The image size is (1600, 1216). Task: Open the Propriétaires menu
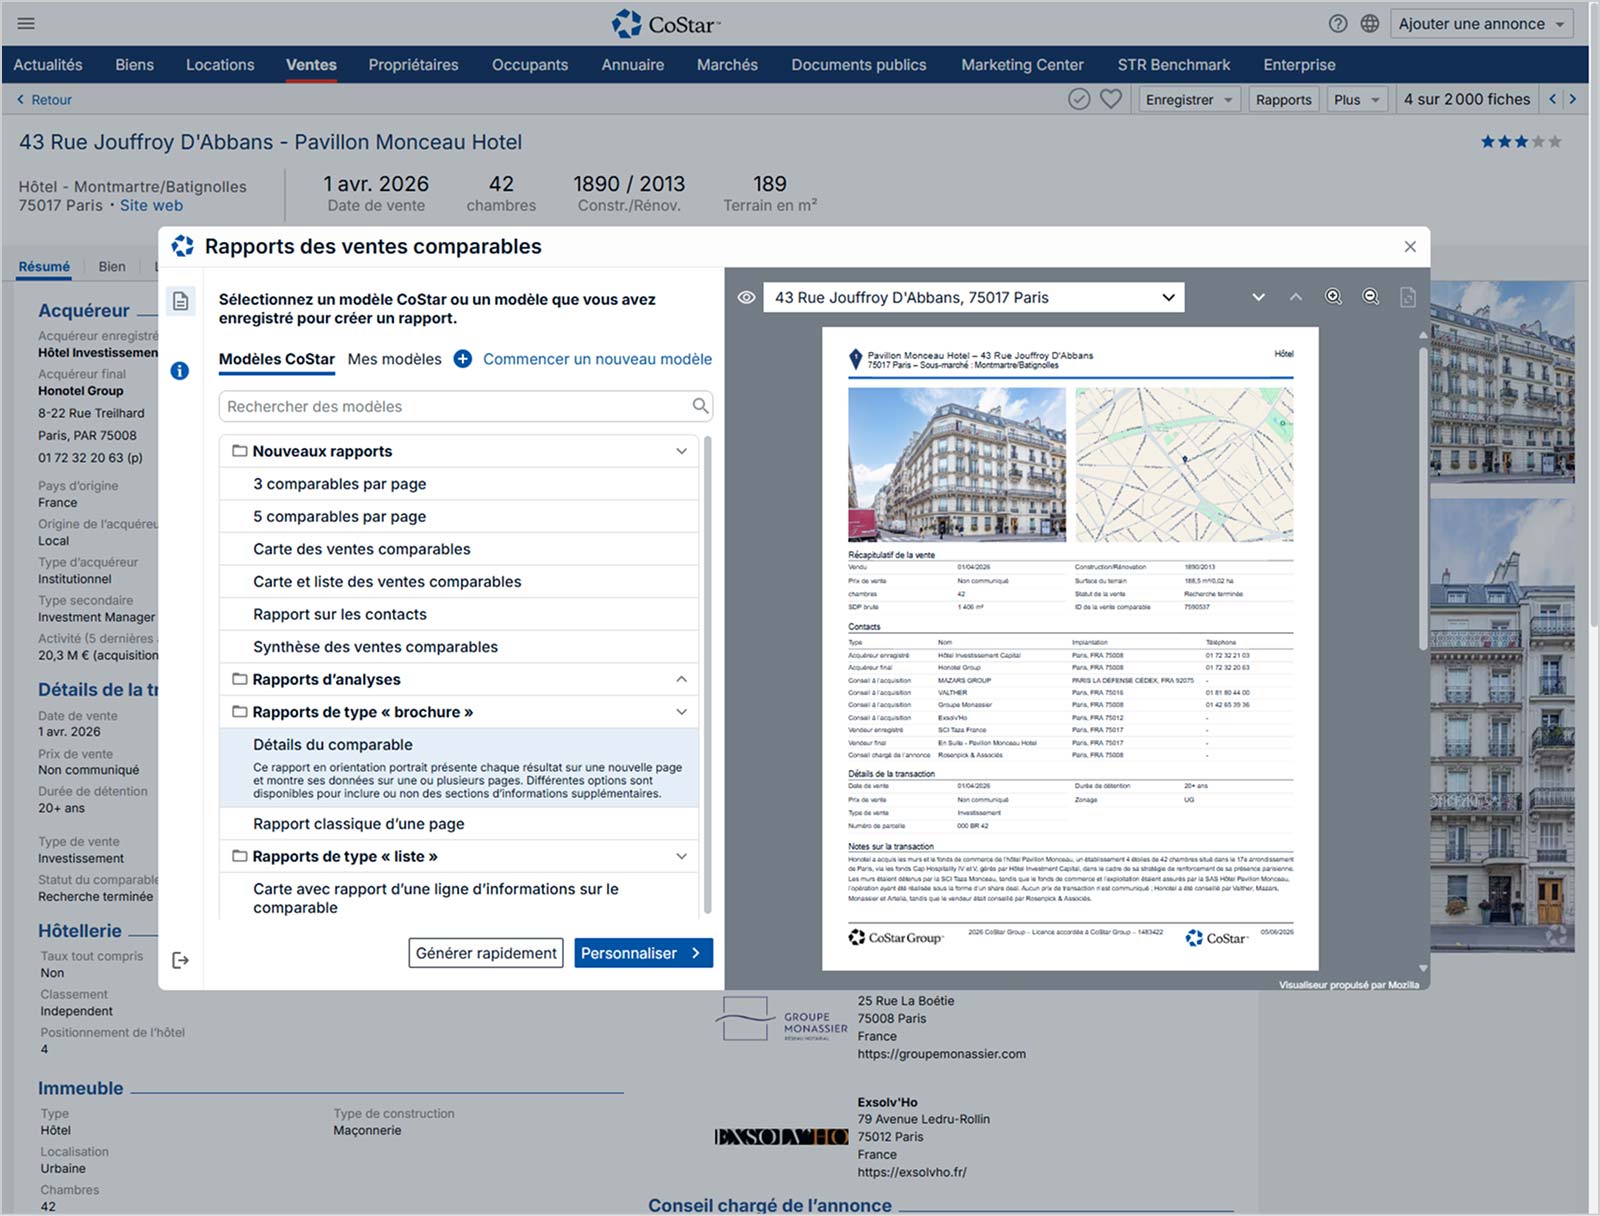coord(413,65)
